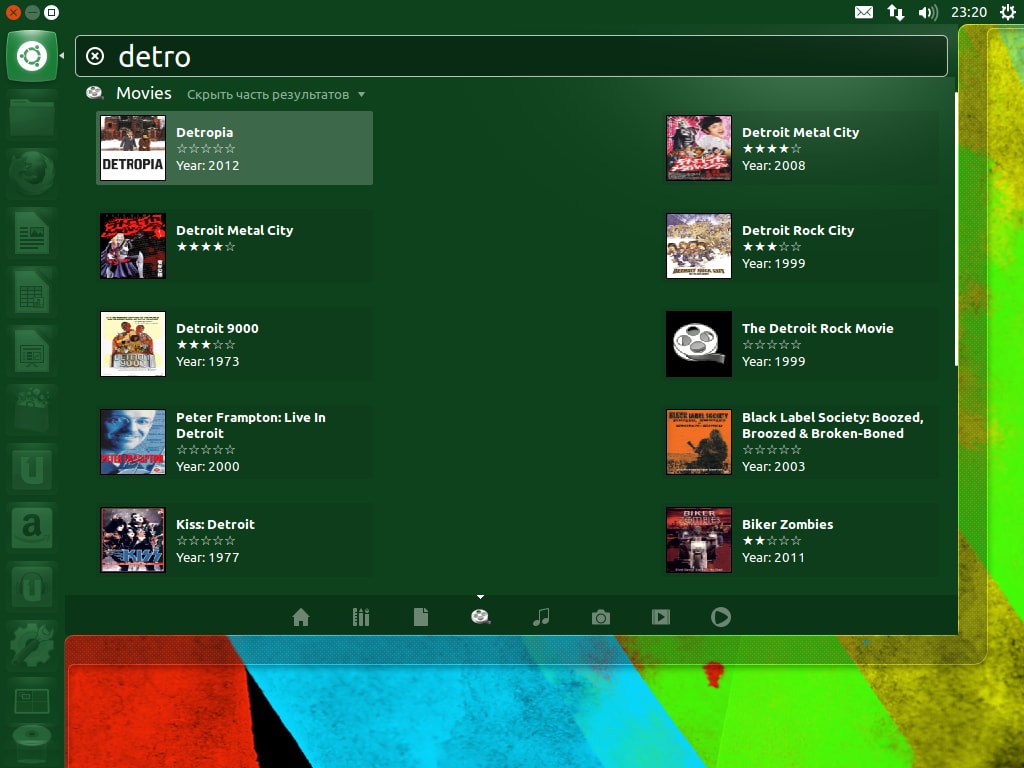Click the Detropia poster thumbnail
1024x768 pixels.
click(x=133, y=148)
